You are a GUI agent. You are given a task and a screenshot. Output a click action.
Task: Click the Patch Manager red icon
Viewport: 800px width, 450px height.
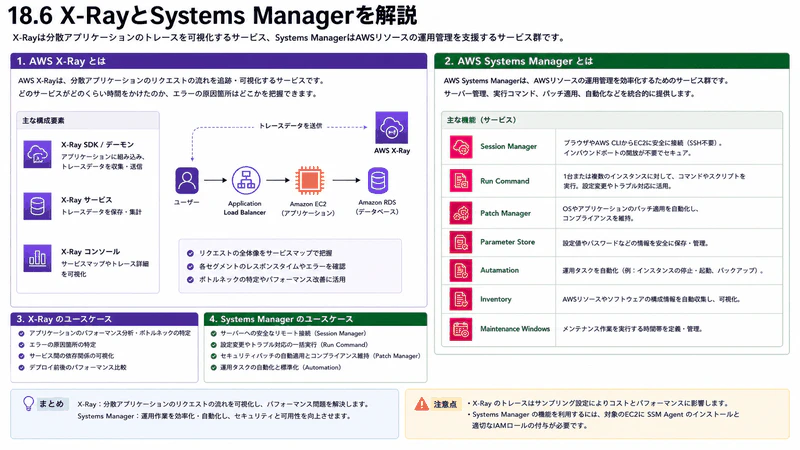click(461, 213)
